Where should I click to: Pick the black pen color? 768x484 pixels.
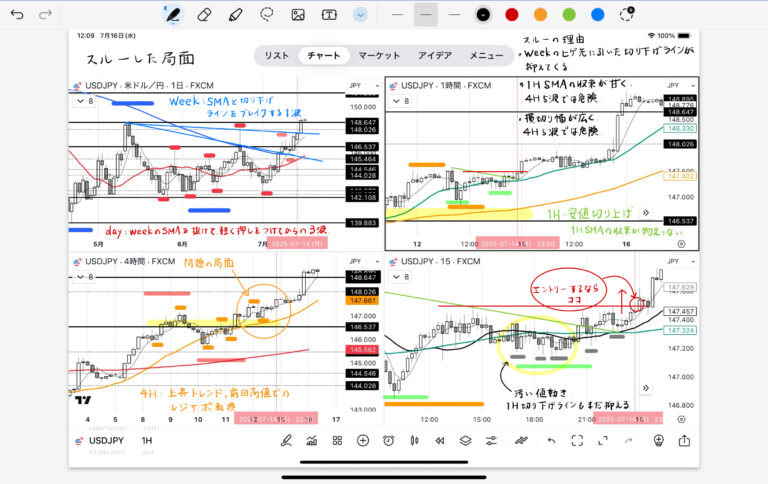(x=483, y=15)
